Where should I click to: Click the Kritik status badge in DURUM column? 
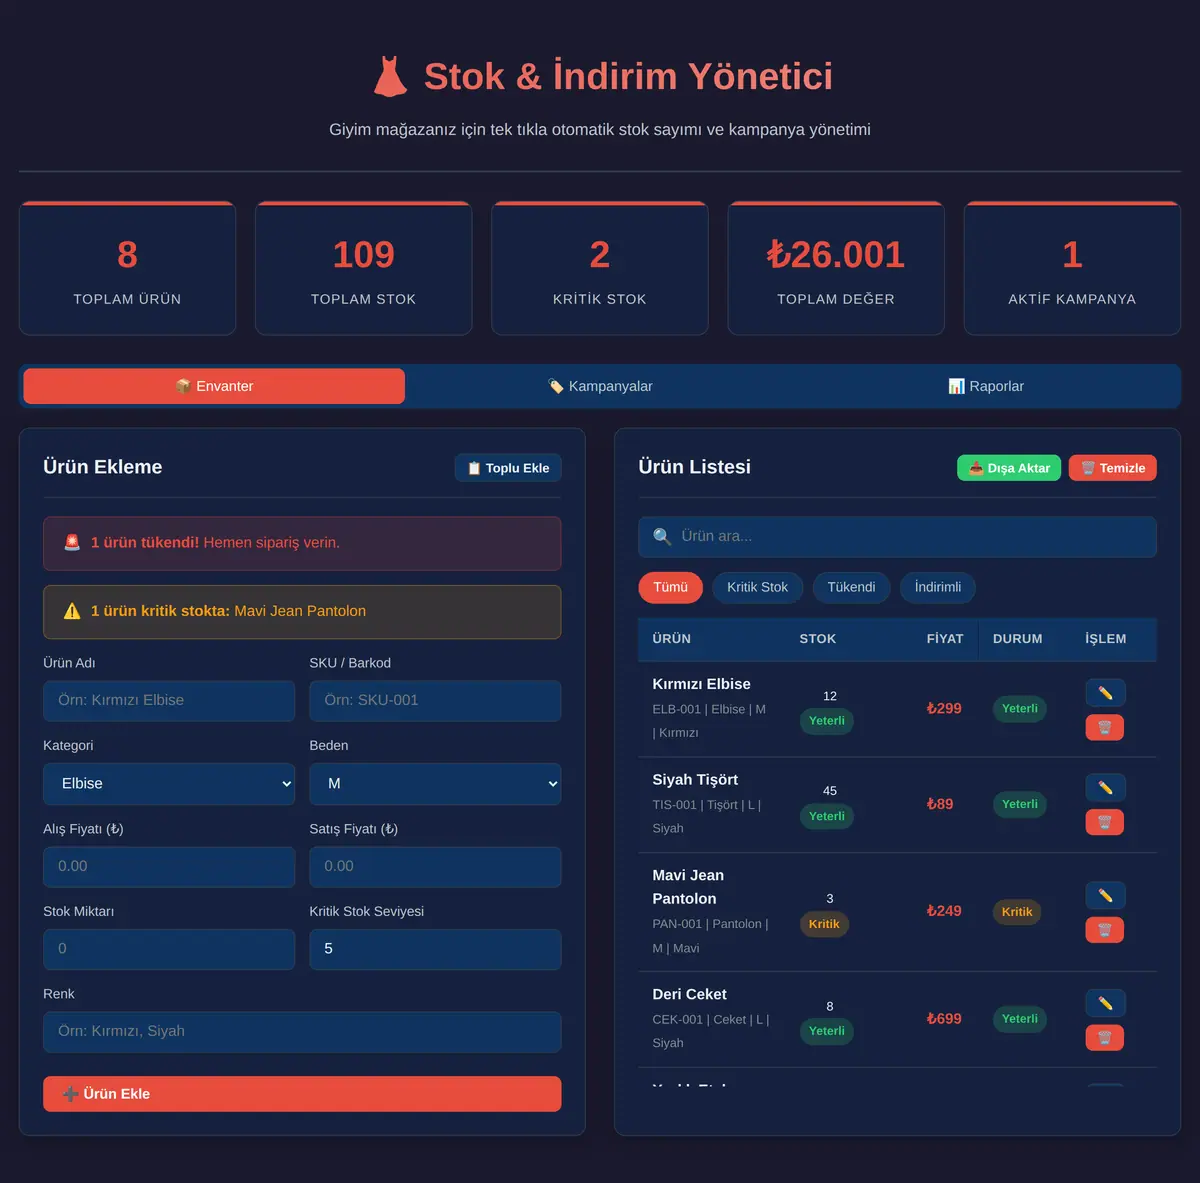(x=1017, y=912)
